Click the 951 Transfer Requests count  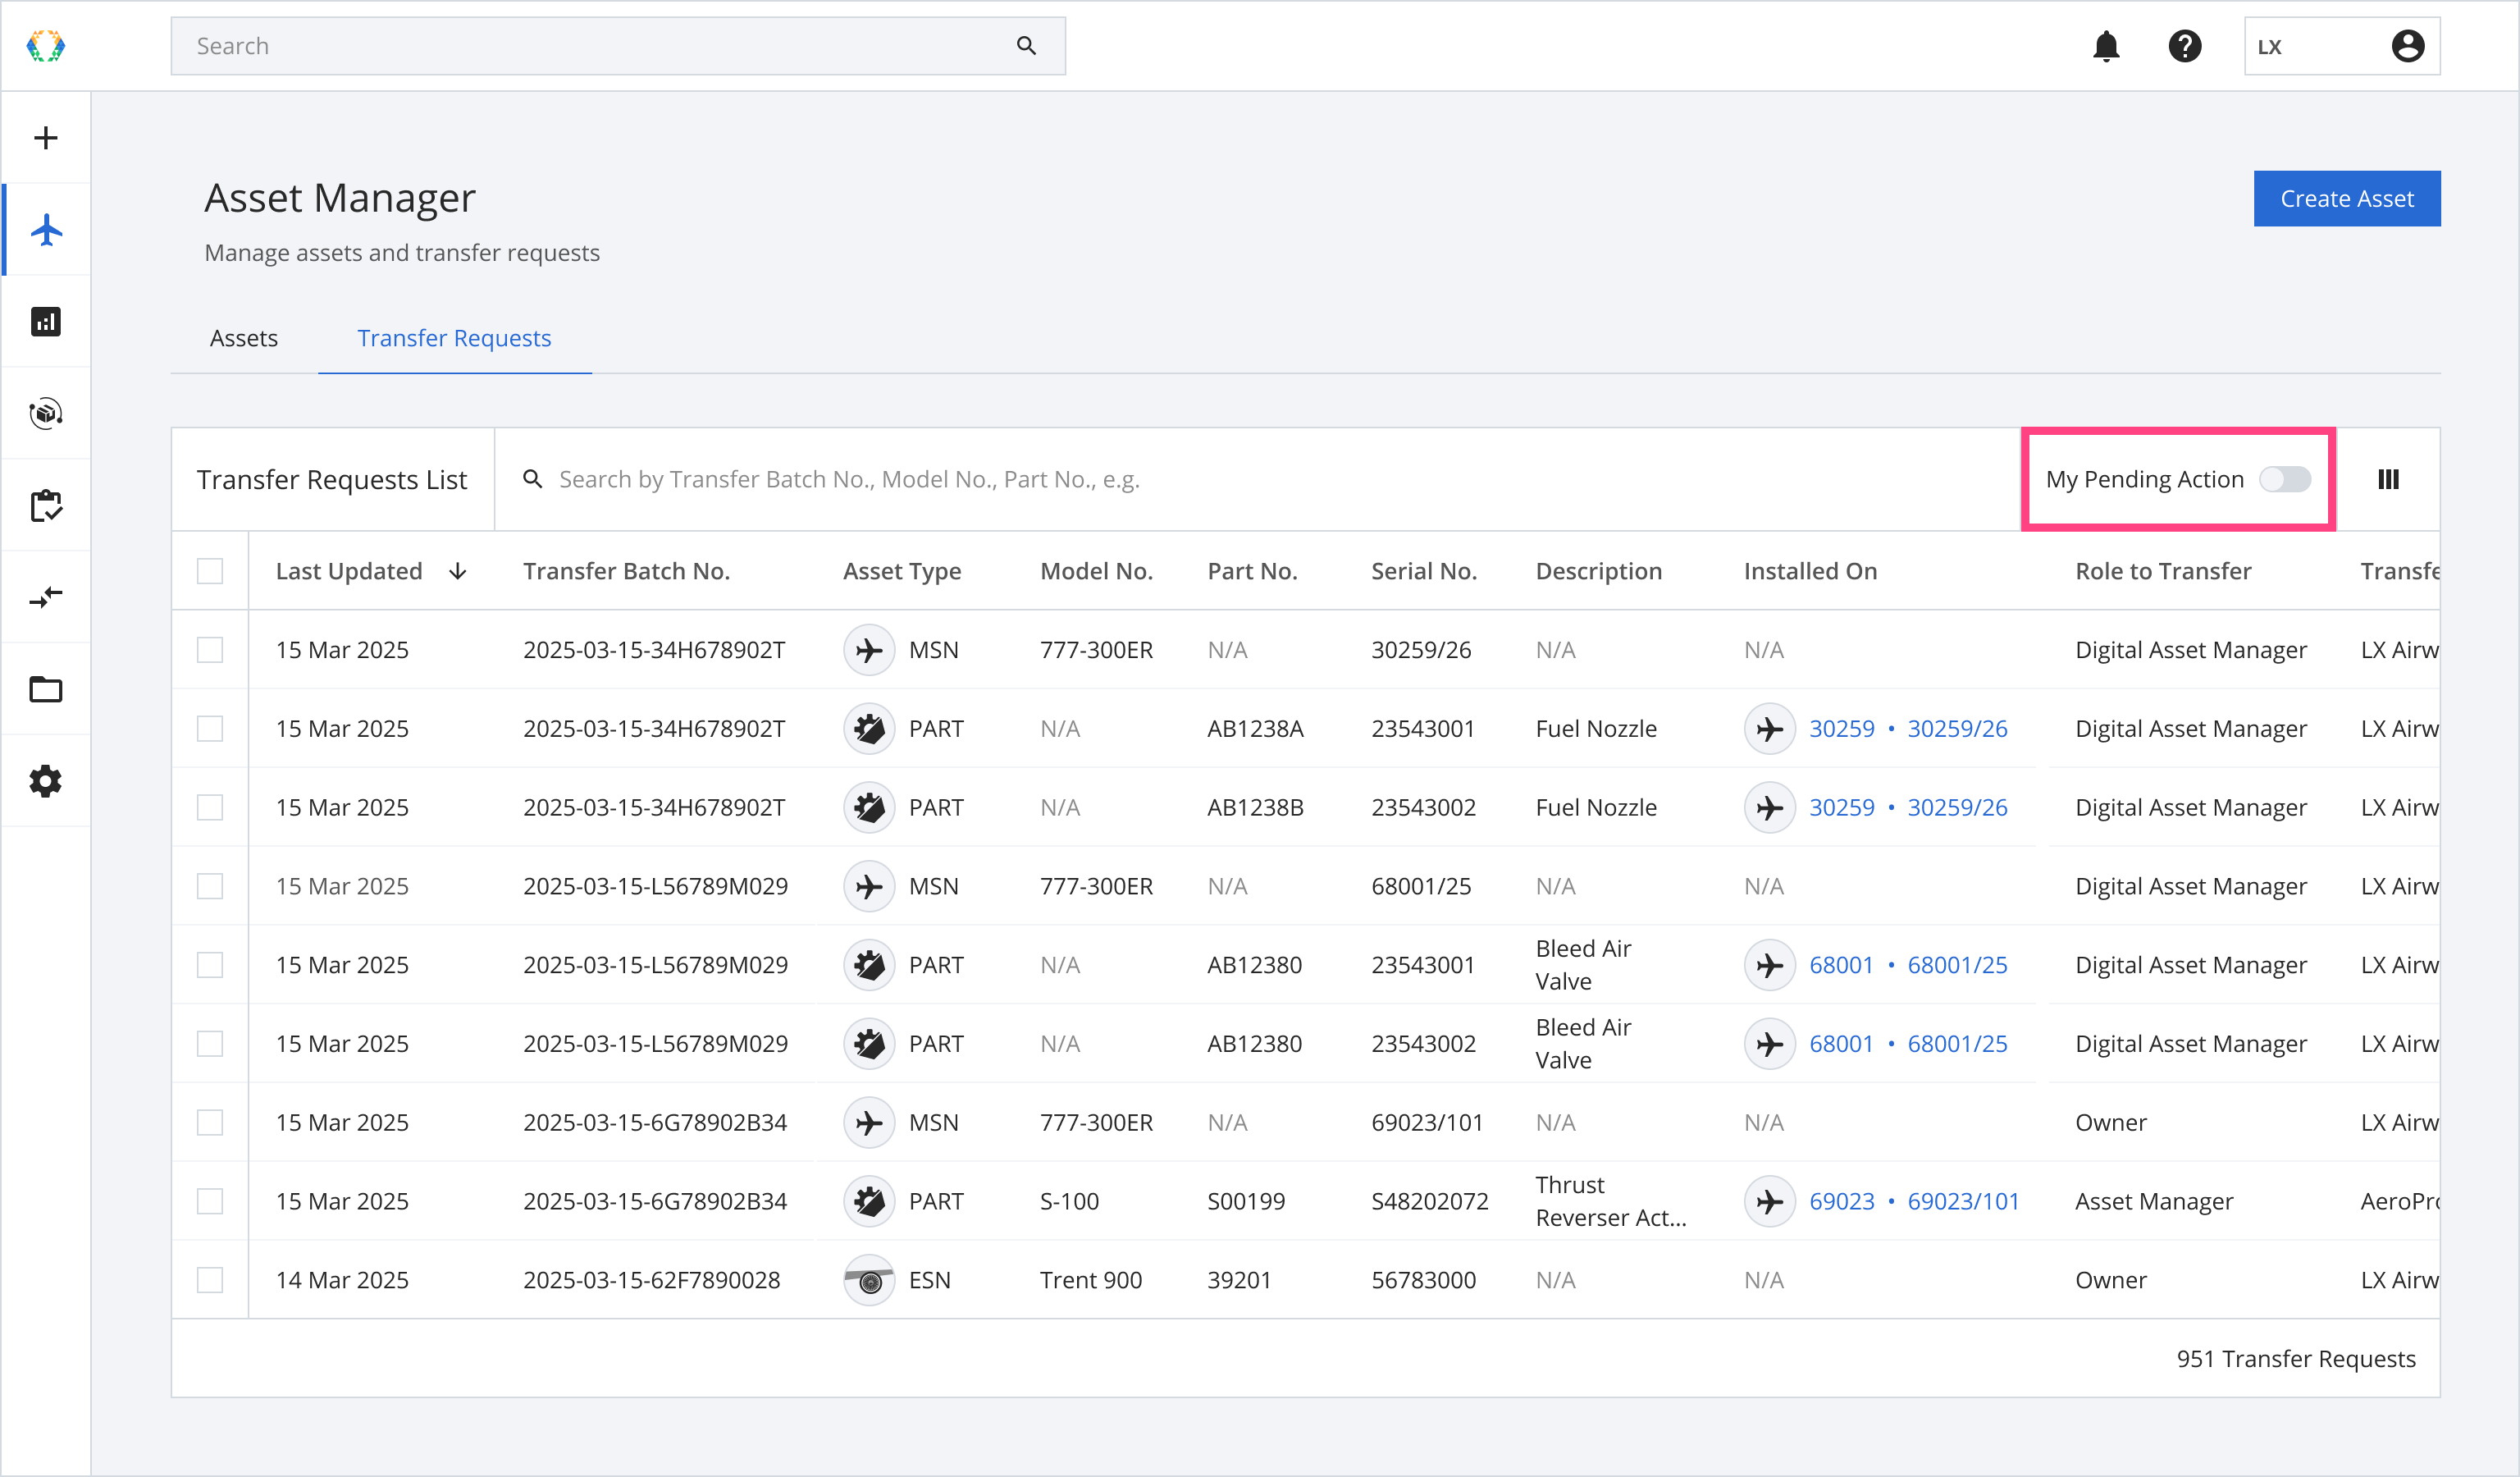coord(2295,1359)
